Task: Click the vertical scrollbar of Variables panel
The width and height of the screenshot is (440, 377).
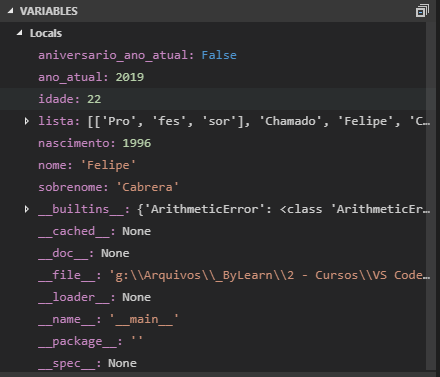Action: (x=431, y=196)
